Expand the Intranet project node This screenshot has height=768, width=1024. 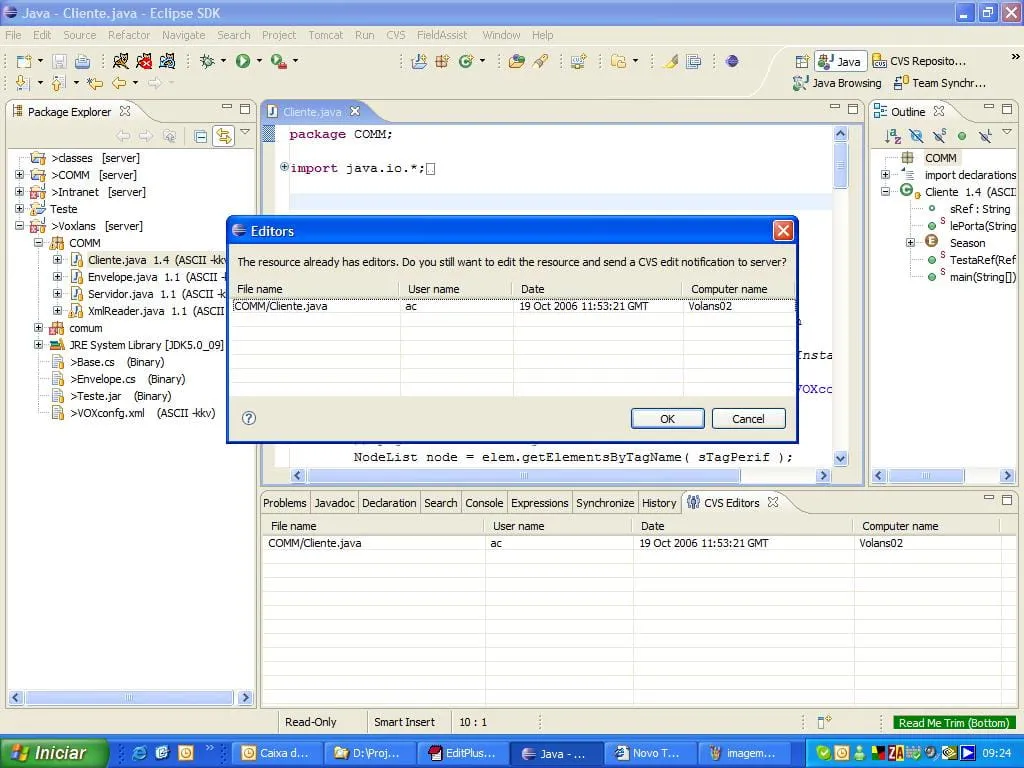[20, 192]
